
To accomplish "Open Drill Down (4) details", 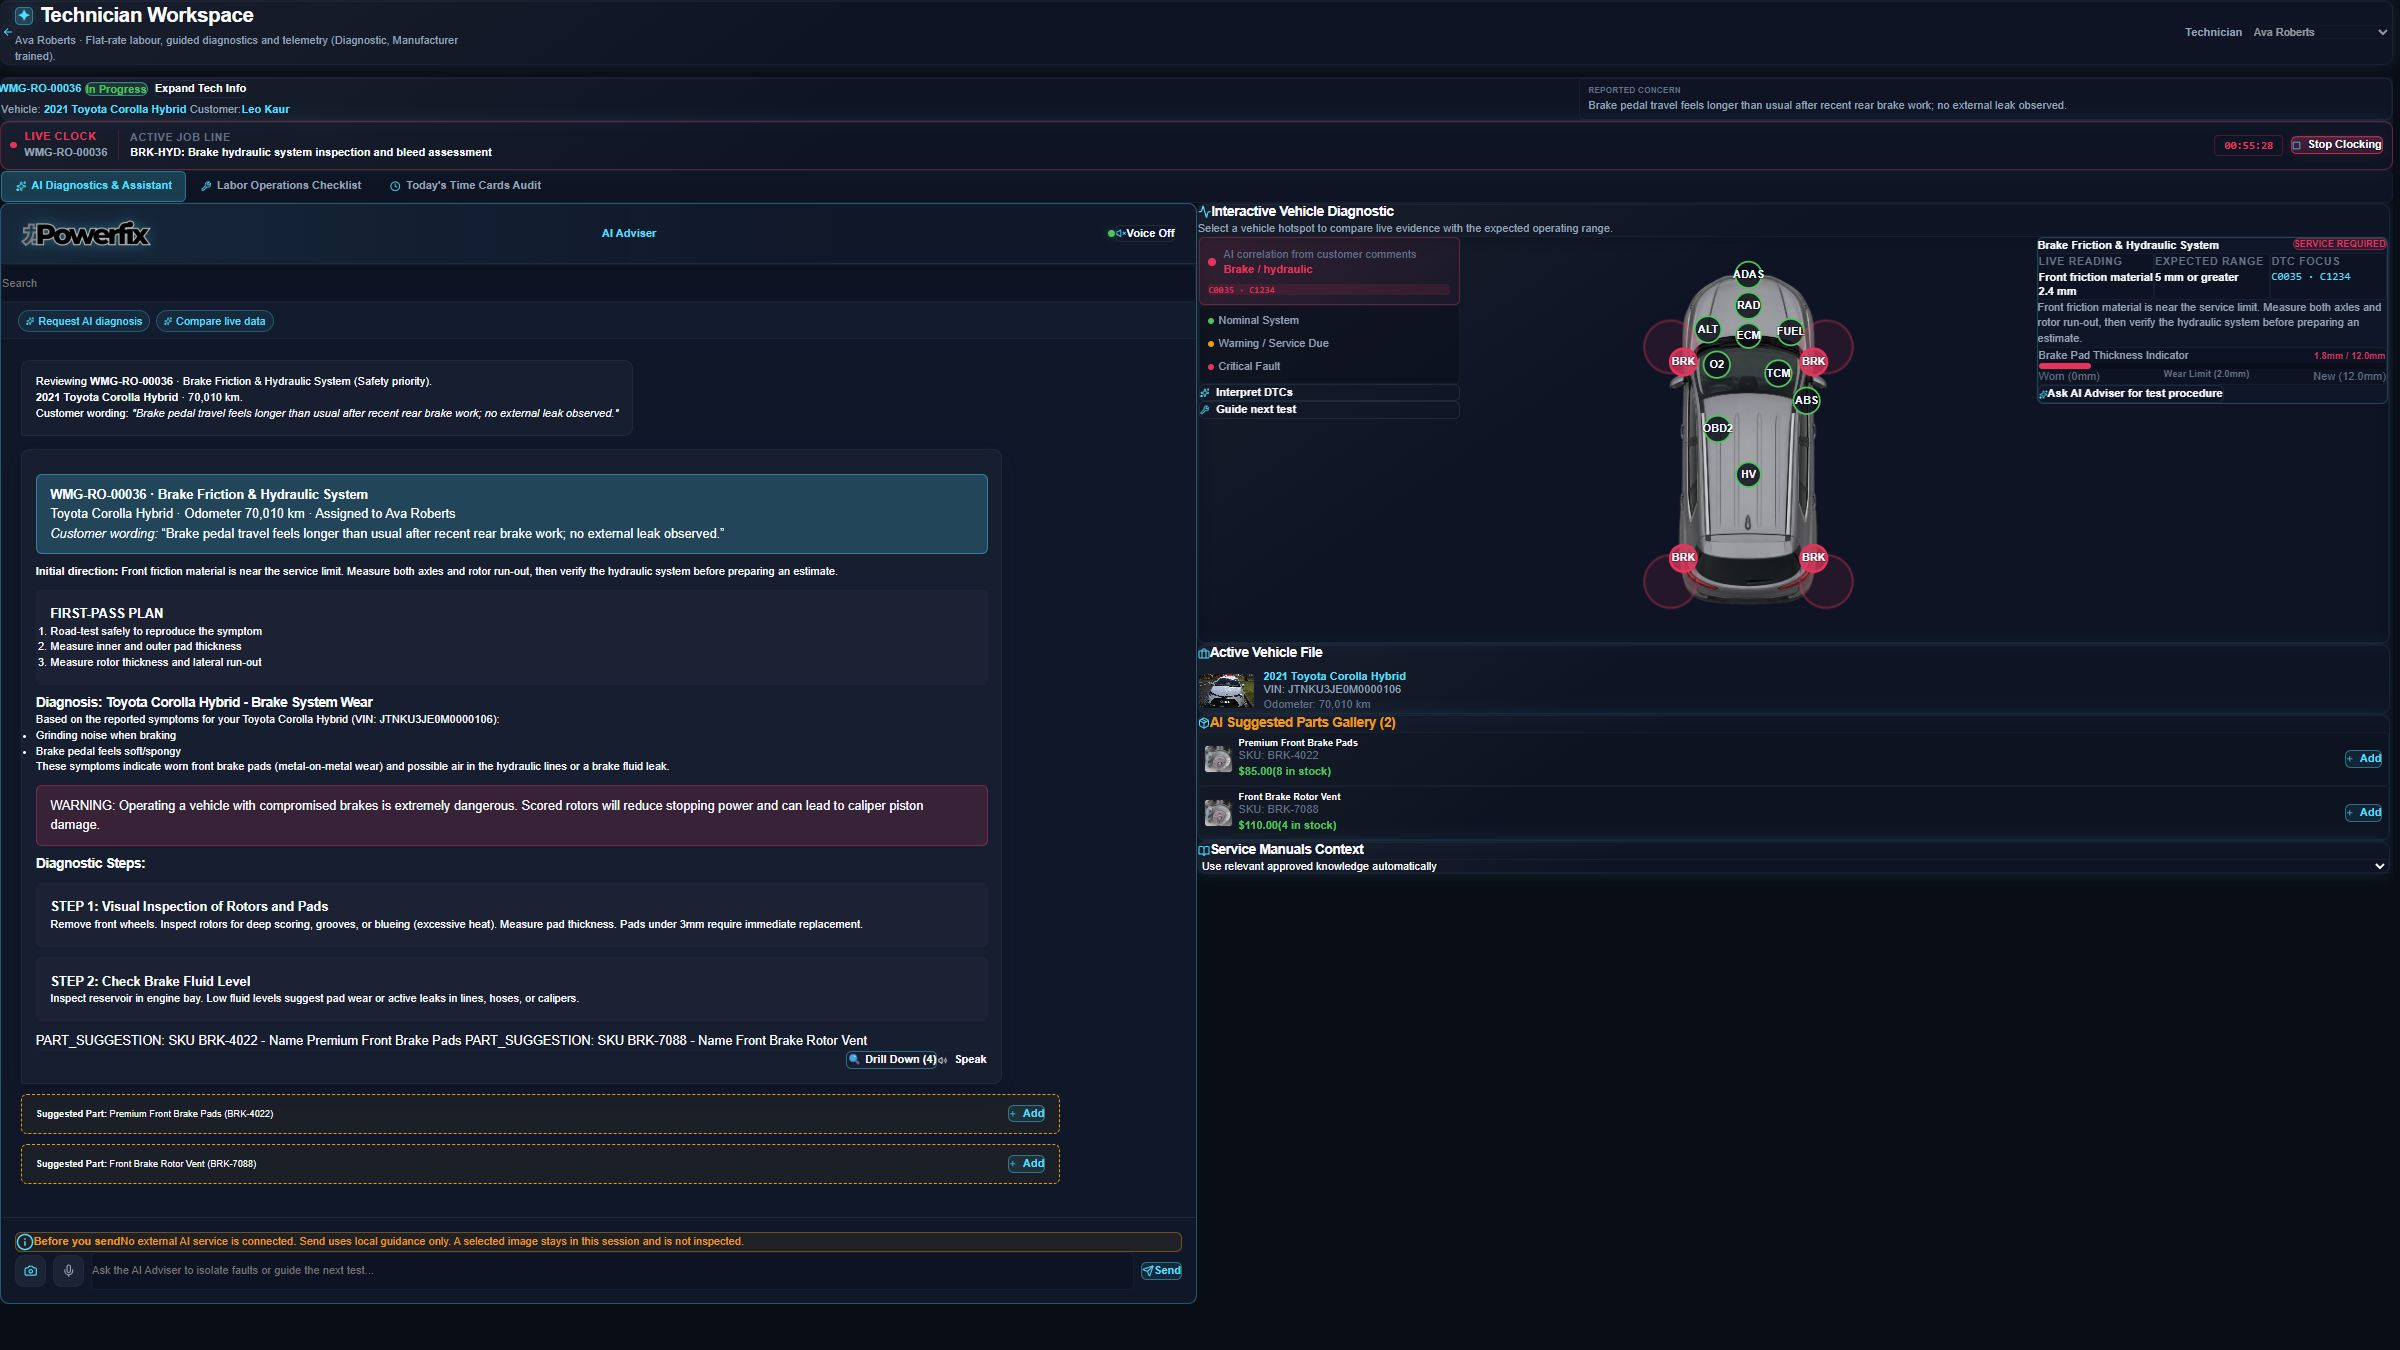I will (892, 1060).
